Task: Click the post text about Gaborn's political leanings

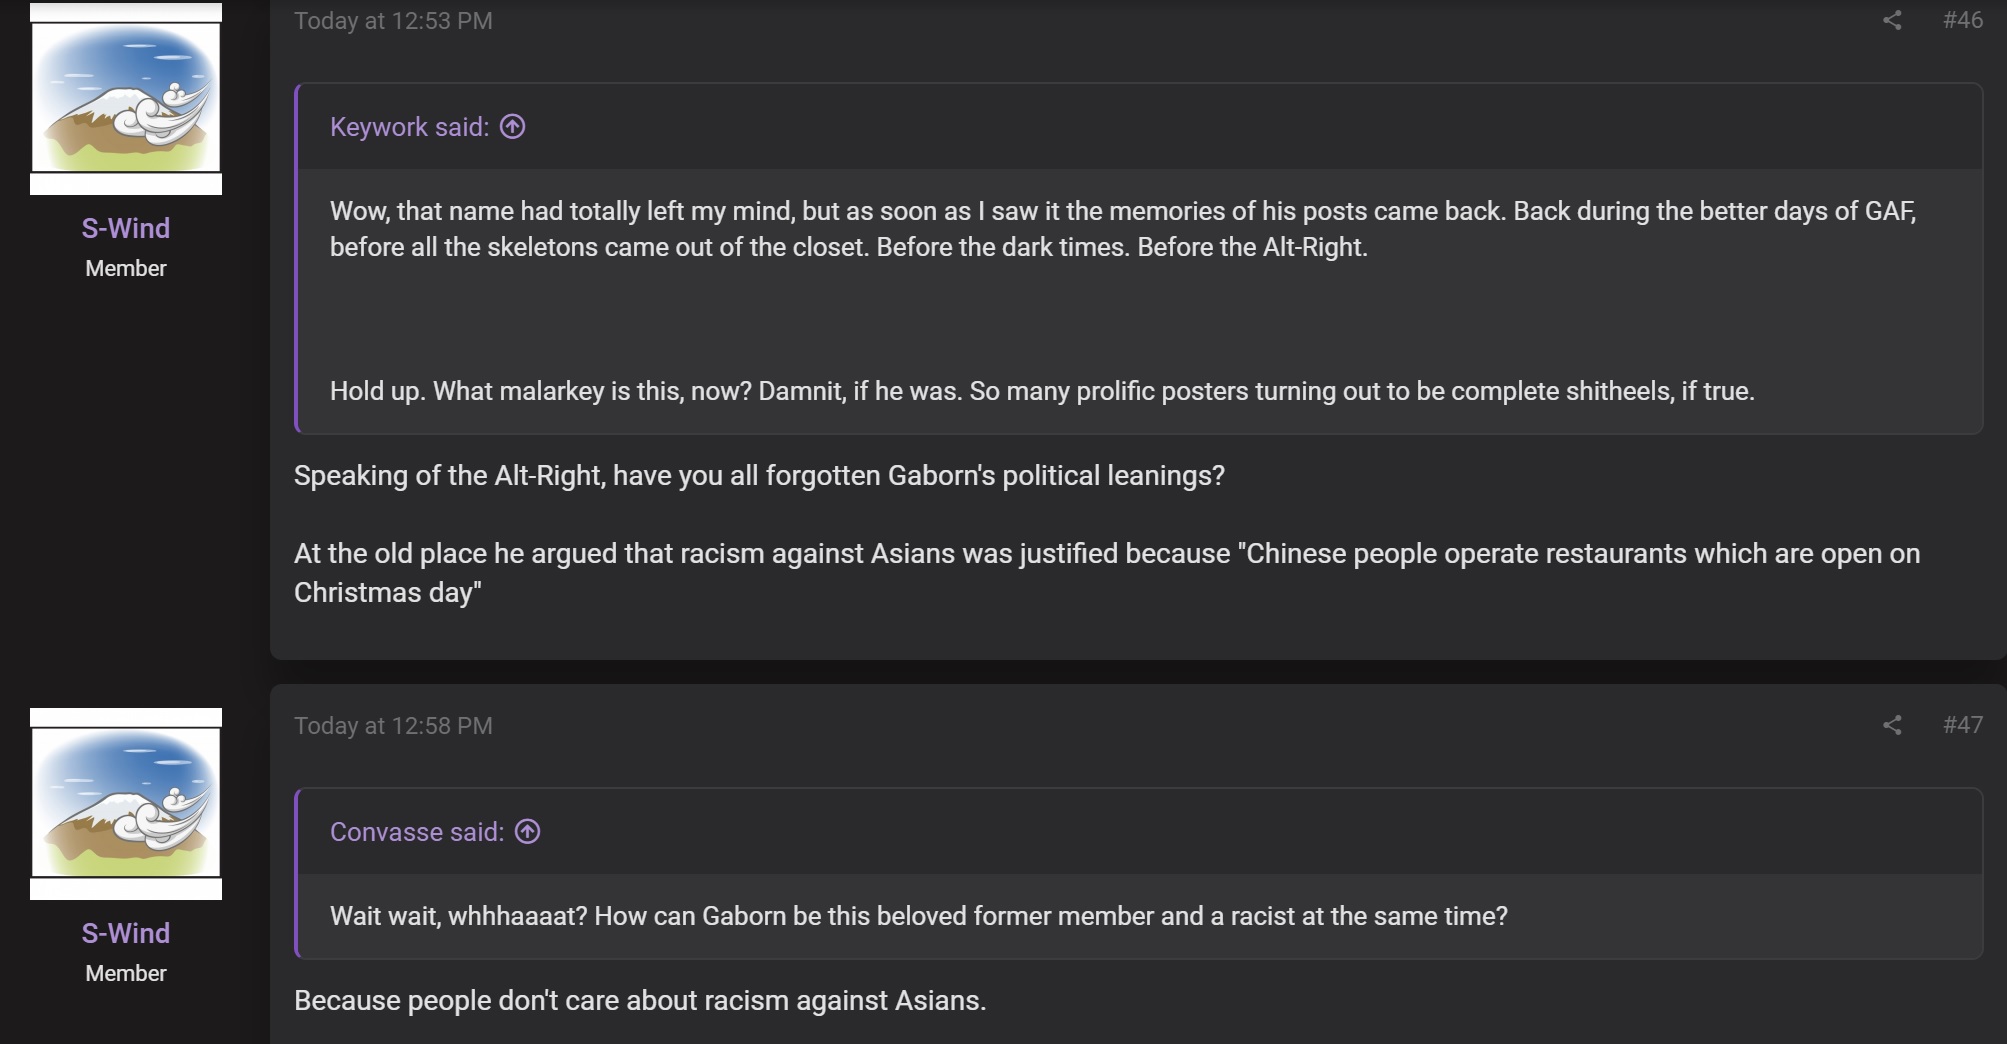Action: point(759,475)
